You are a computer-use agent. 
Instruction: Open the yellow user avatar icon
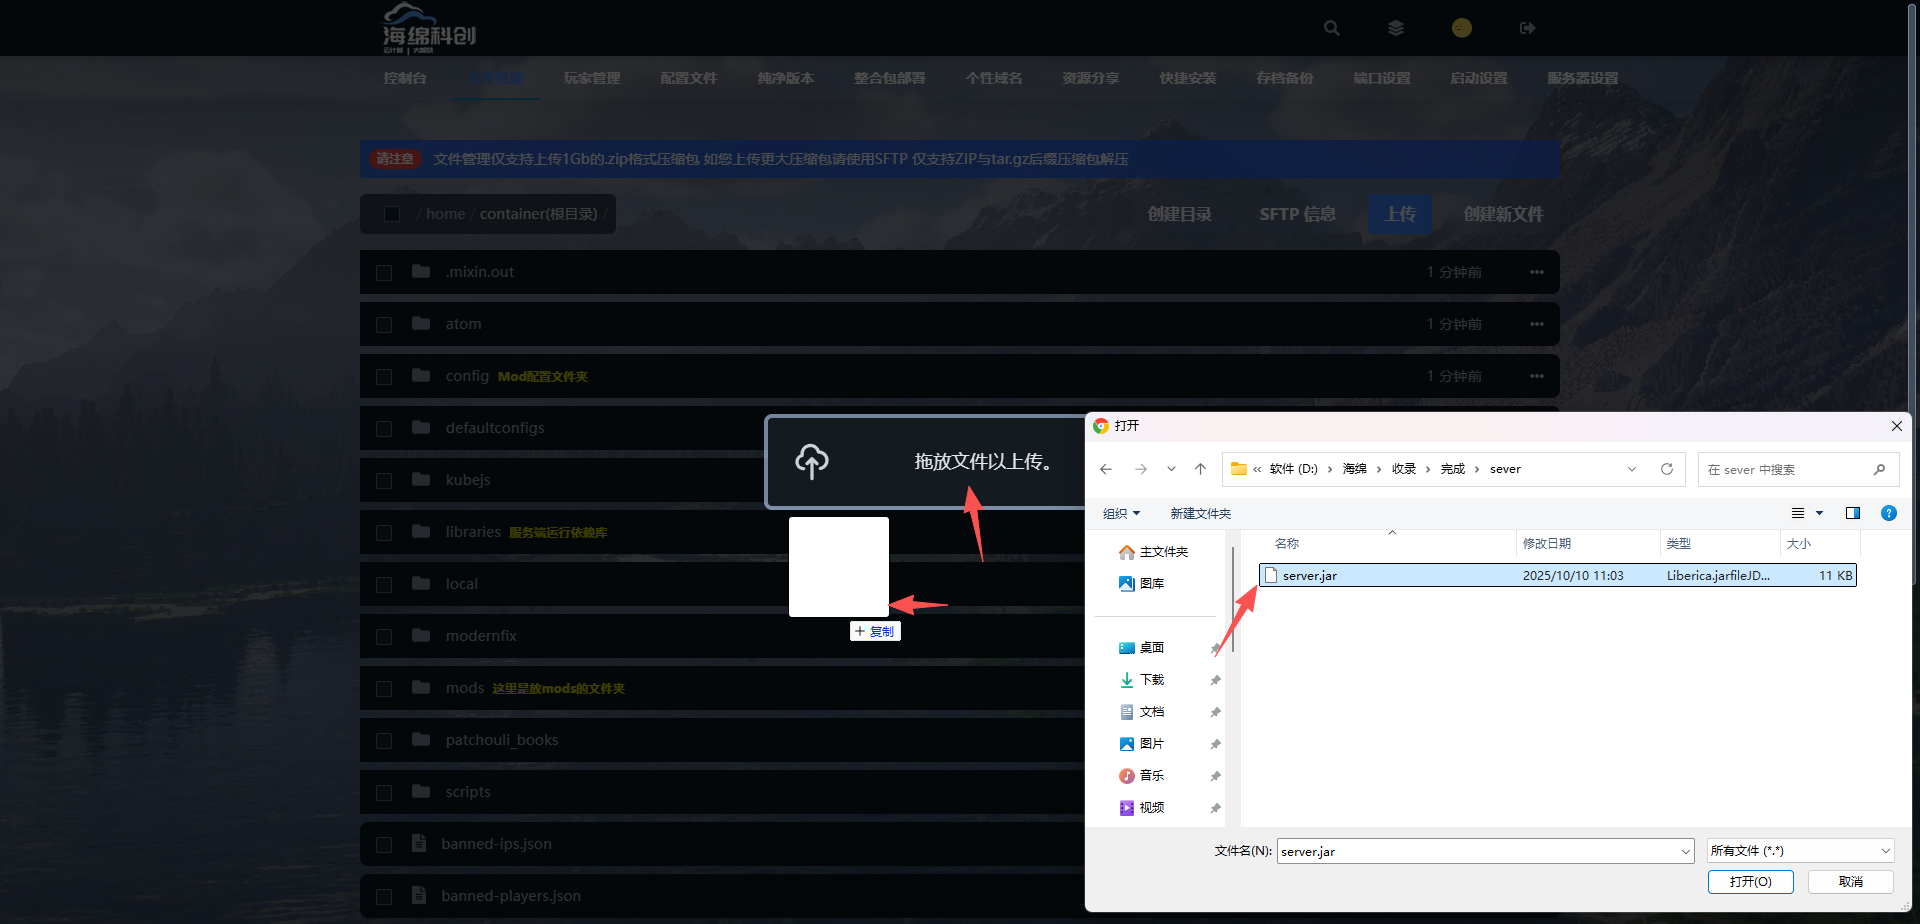click(1461, 28)
